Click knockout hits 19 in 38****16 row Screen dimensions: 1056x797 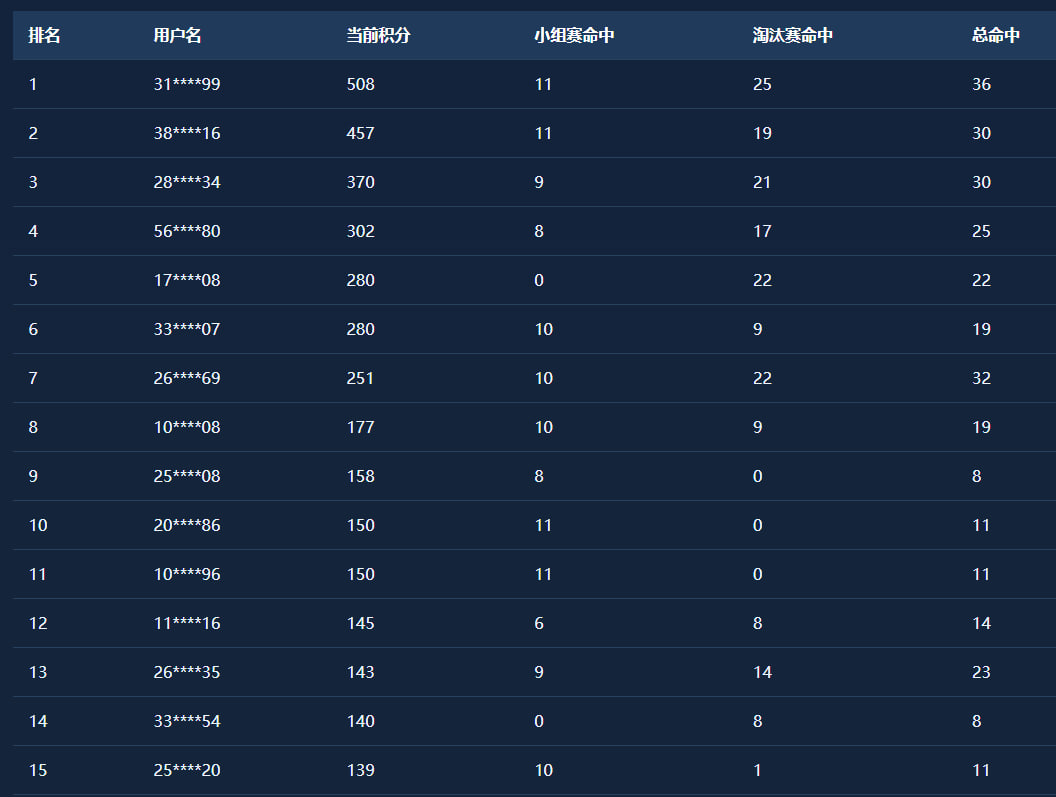762,133
